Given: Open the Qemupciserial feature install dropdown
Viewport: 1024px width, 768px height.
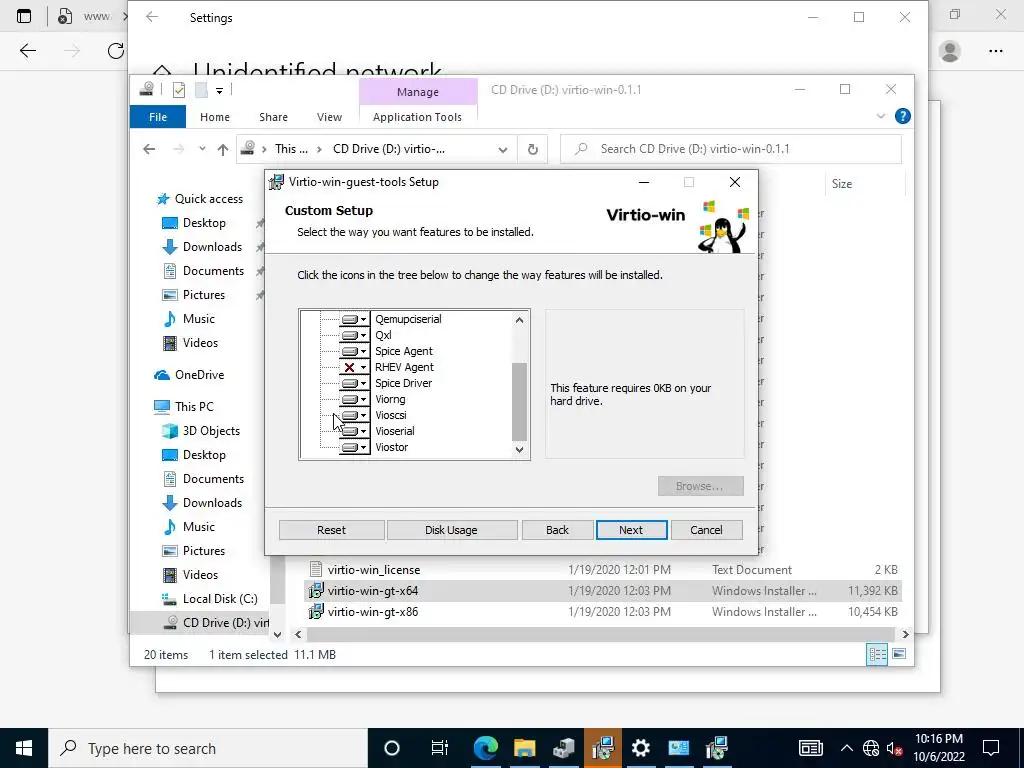Looking at the screenshot, I should coord(354,319).
